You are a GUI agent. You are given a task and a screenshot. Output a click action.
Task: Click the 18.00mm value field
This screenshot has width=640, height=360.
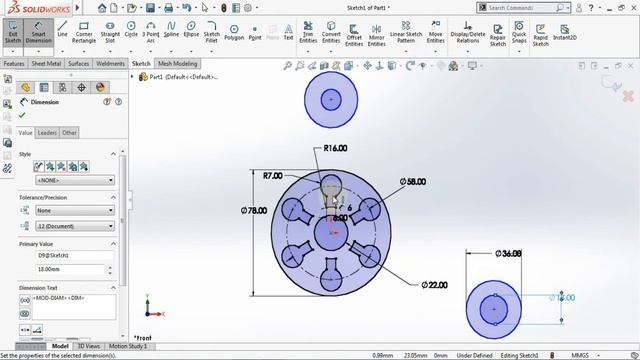pyautogui.click(x=70, y=269)
